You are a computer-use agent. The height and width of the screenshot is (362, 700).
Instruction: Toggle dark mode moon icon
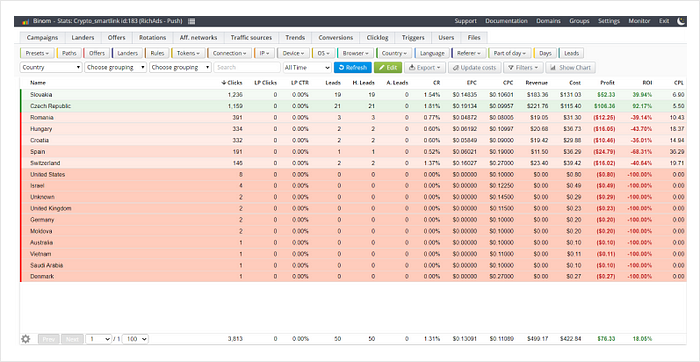tap(681, 21)
